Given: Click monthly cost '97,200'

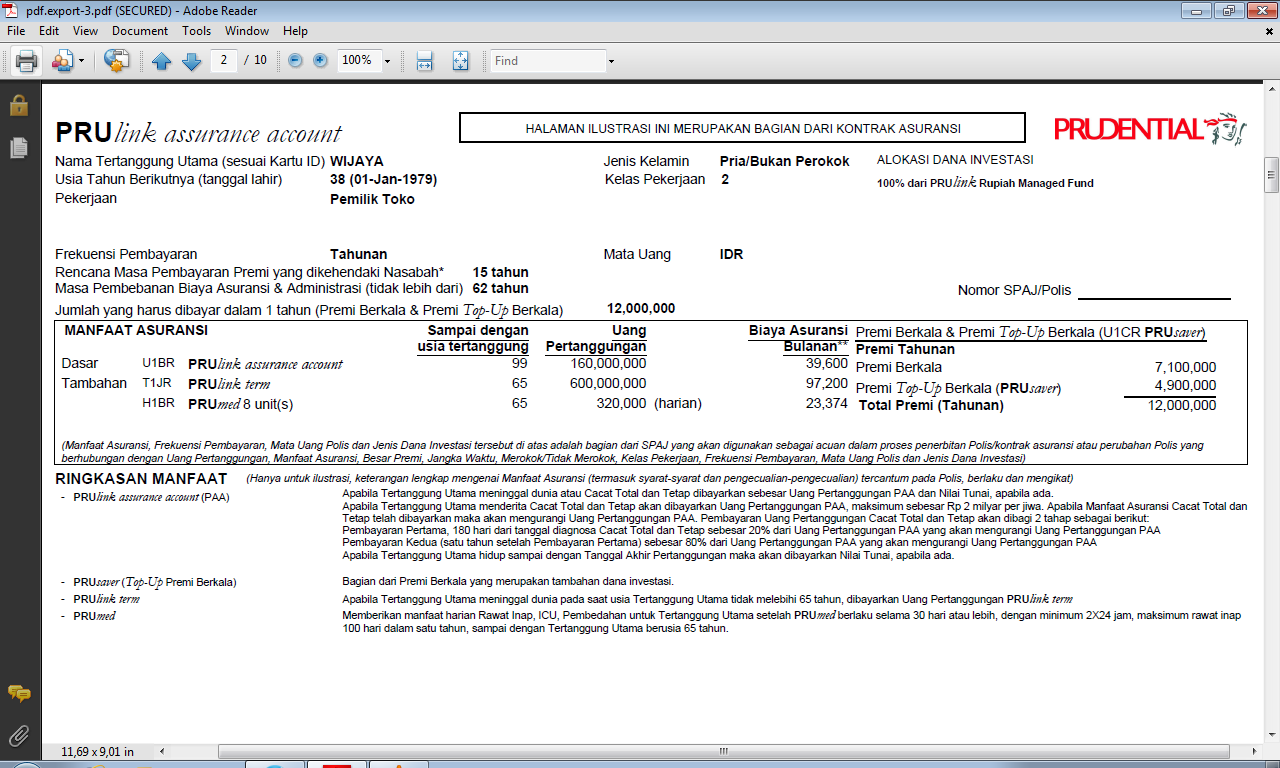Looking at the screenshot, I should pos(826,383).
